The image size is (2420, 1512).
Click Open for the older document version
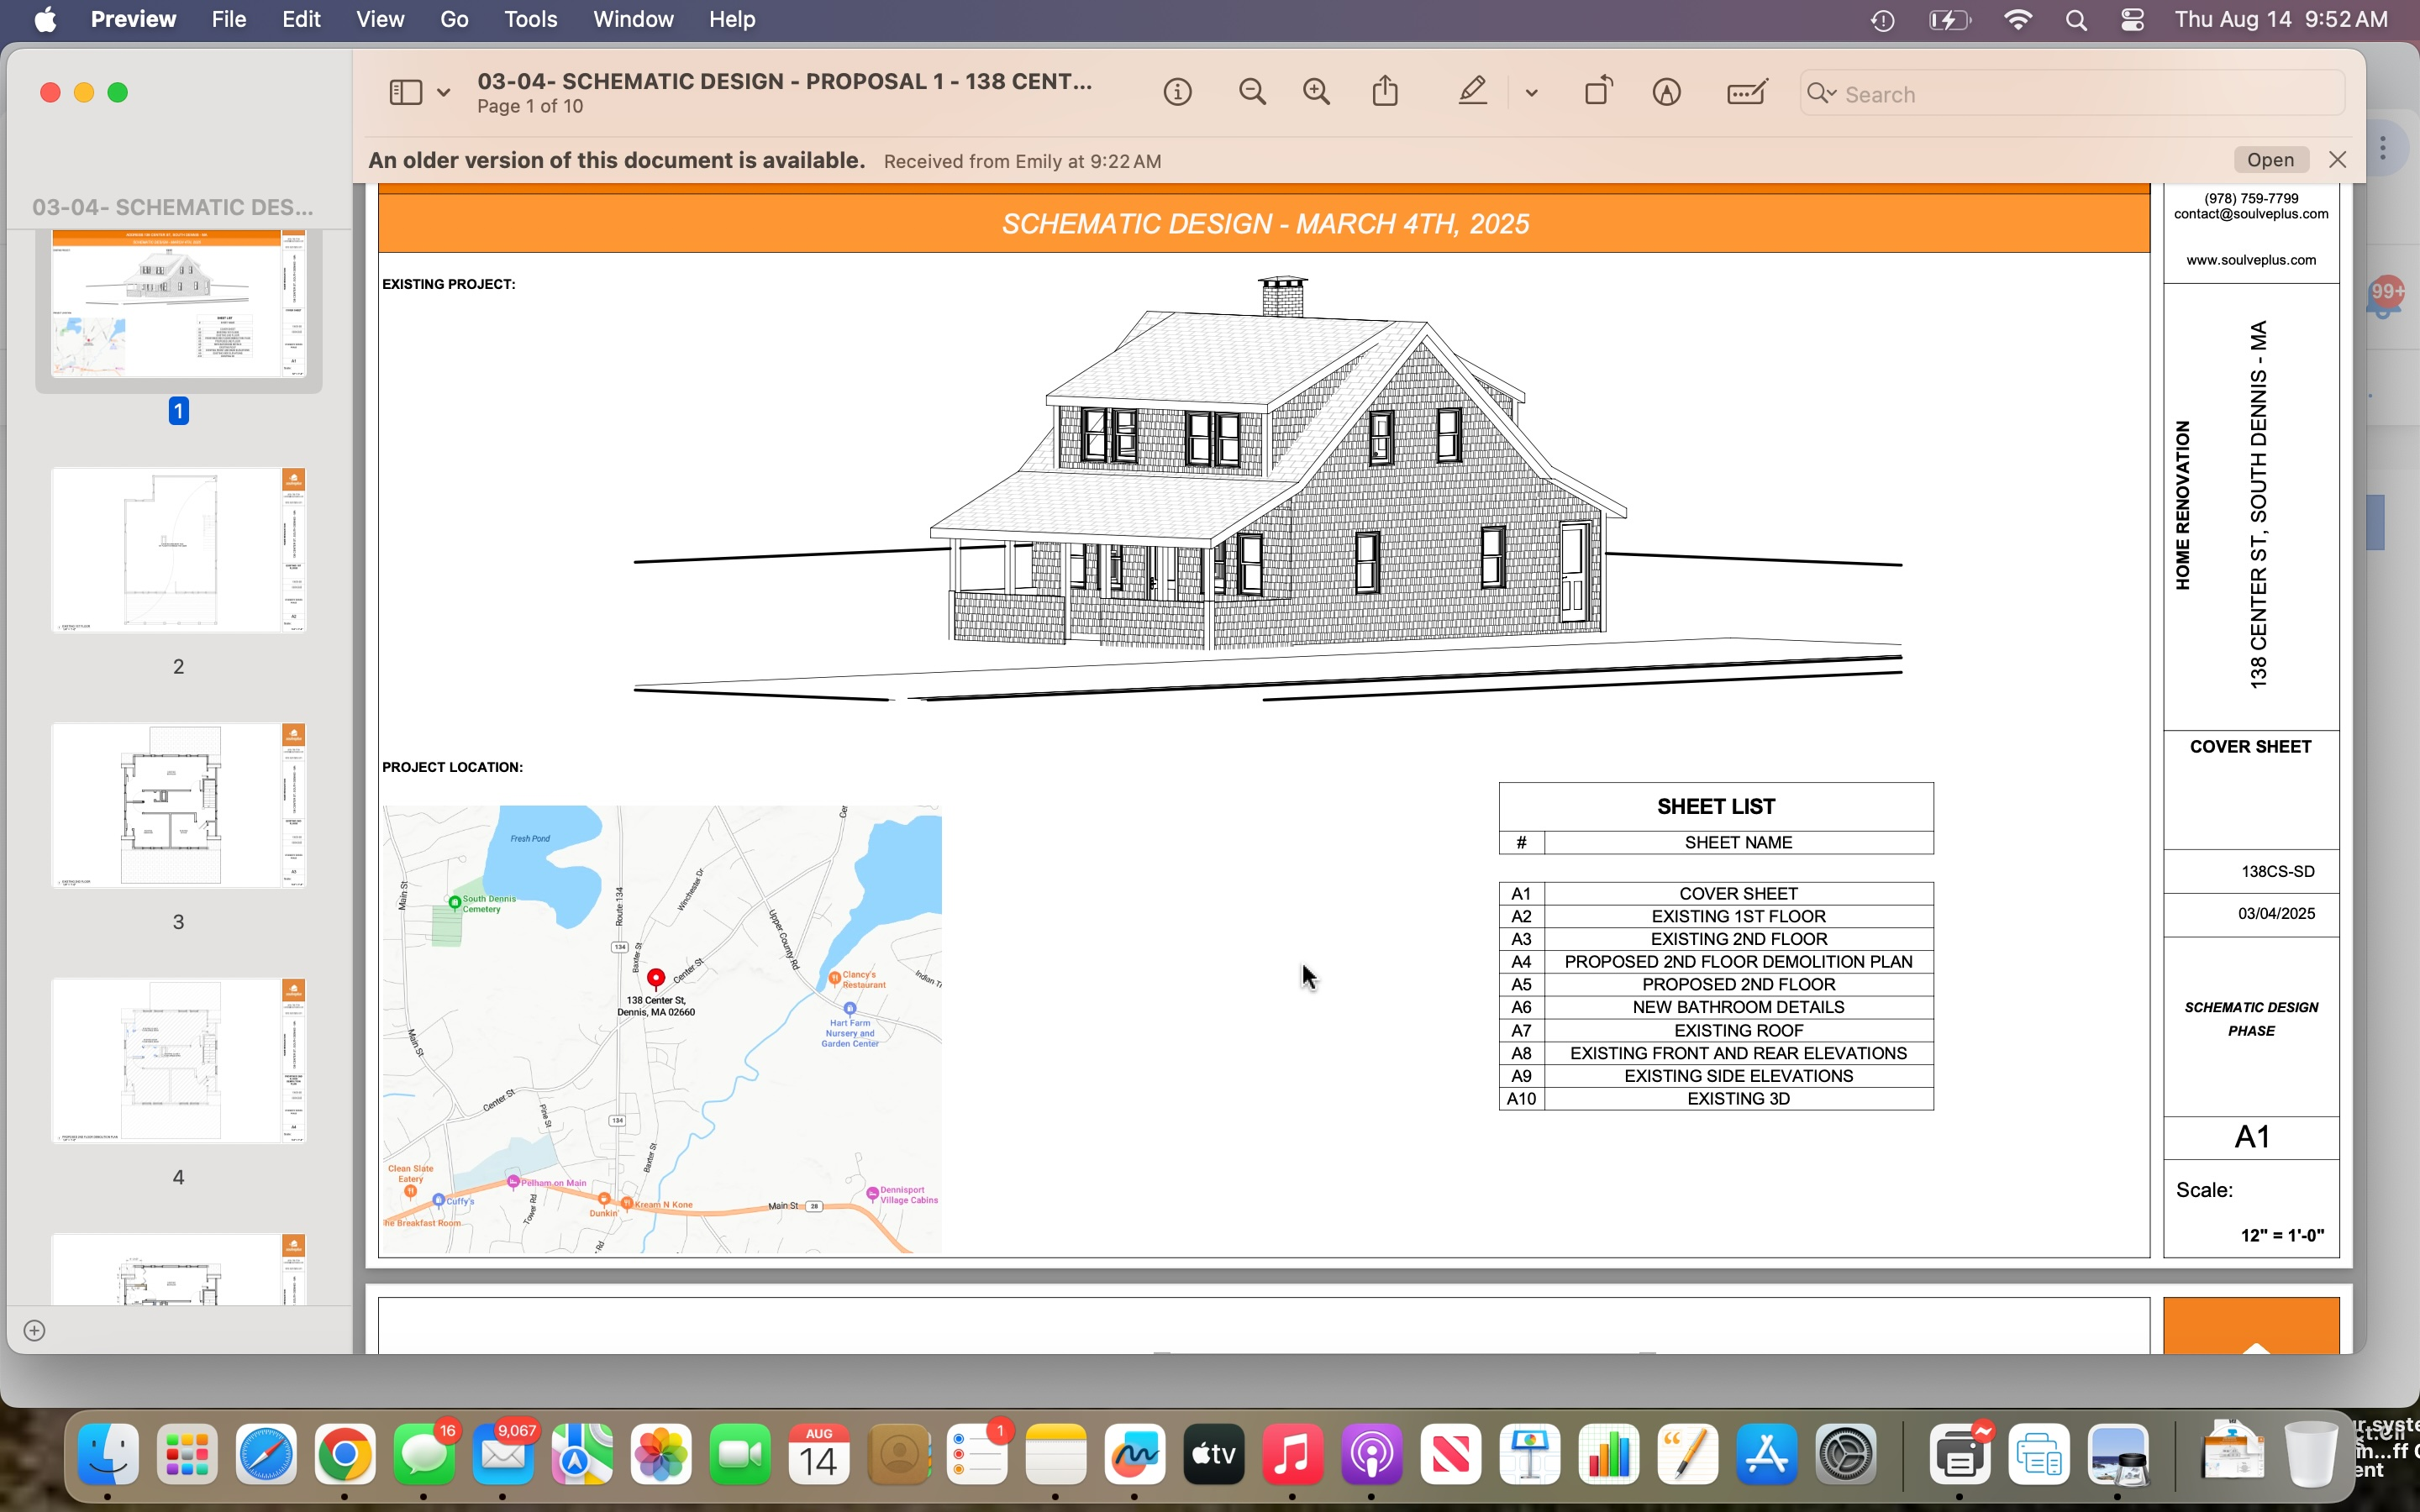pos(2270,160)
